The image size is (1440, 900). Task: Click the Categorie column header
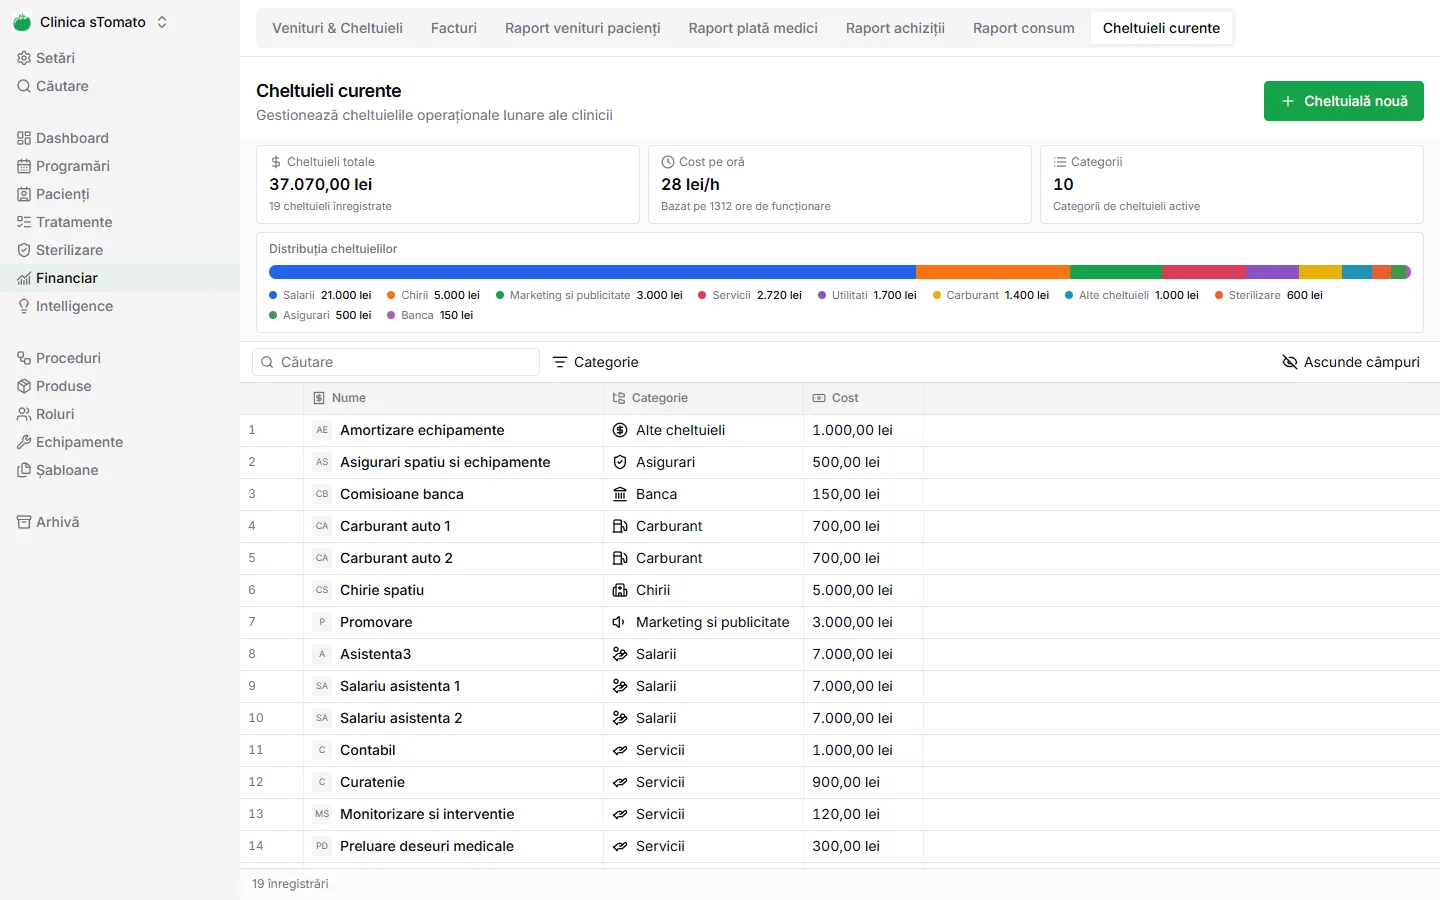(x=703, y=398)
